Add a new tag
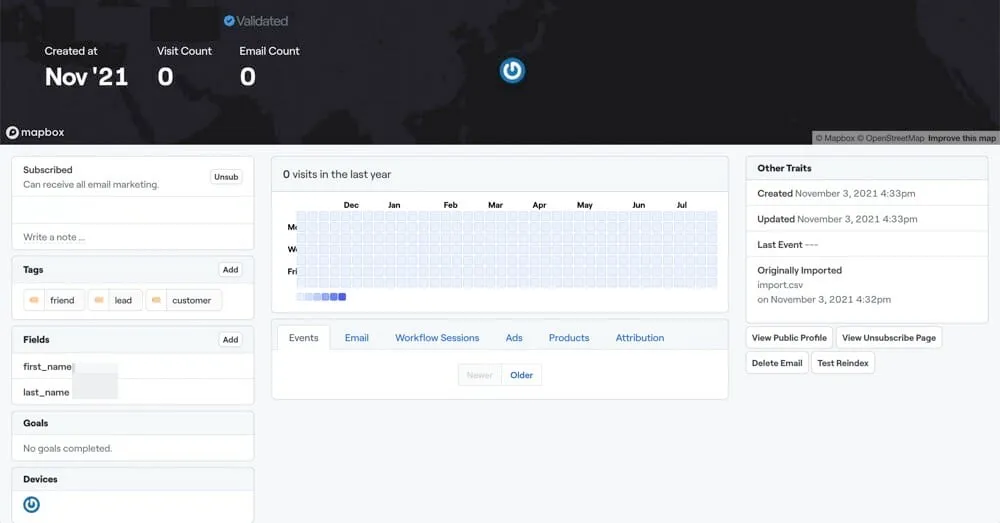 [230, 270]
